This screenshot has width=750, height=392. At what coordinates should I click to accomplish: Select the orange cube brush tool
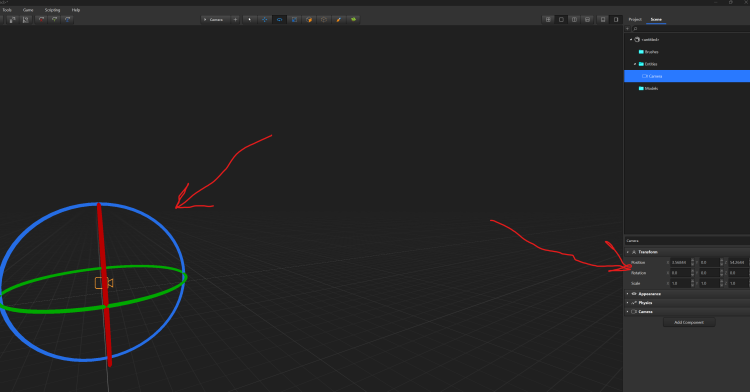pos(309,20)
